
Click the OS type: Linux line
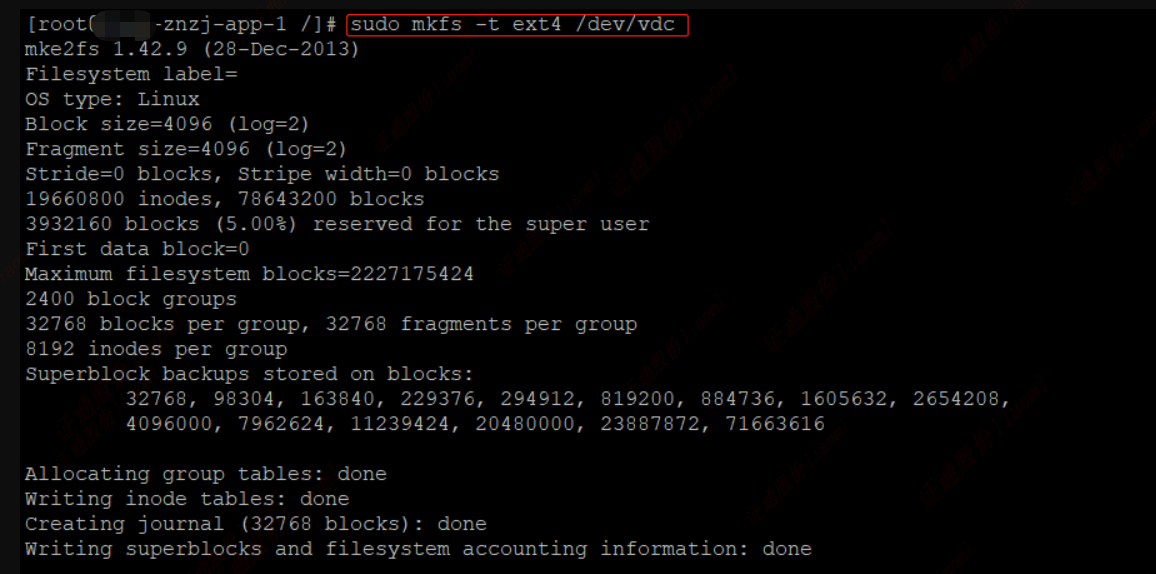tap(112, 99)
